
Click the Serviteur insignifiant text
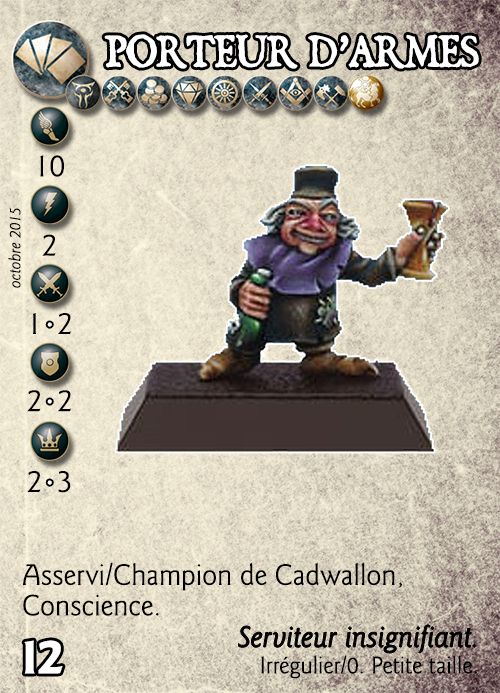coord(357,639)
